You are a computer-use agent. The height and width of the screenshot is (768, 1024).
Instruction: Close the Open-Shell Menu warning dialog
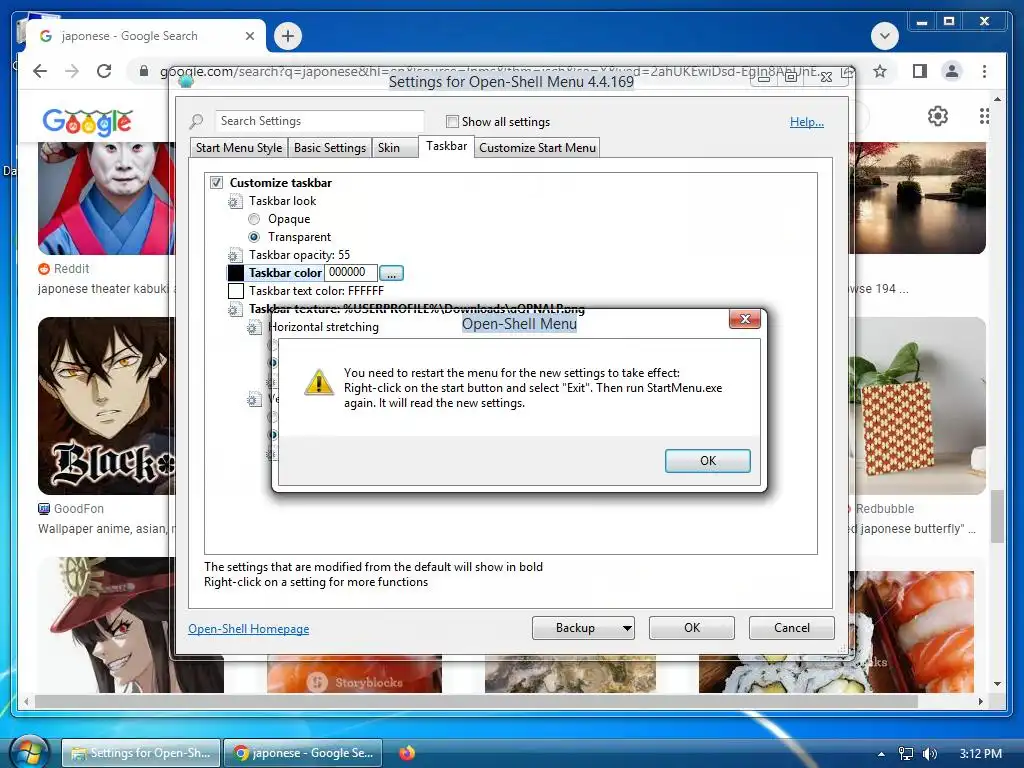click(x=744, y=319)
